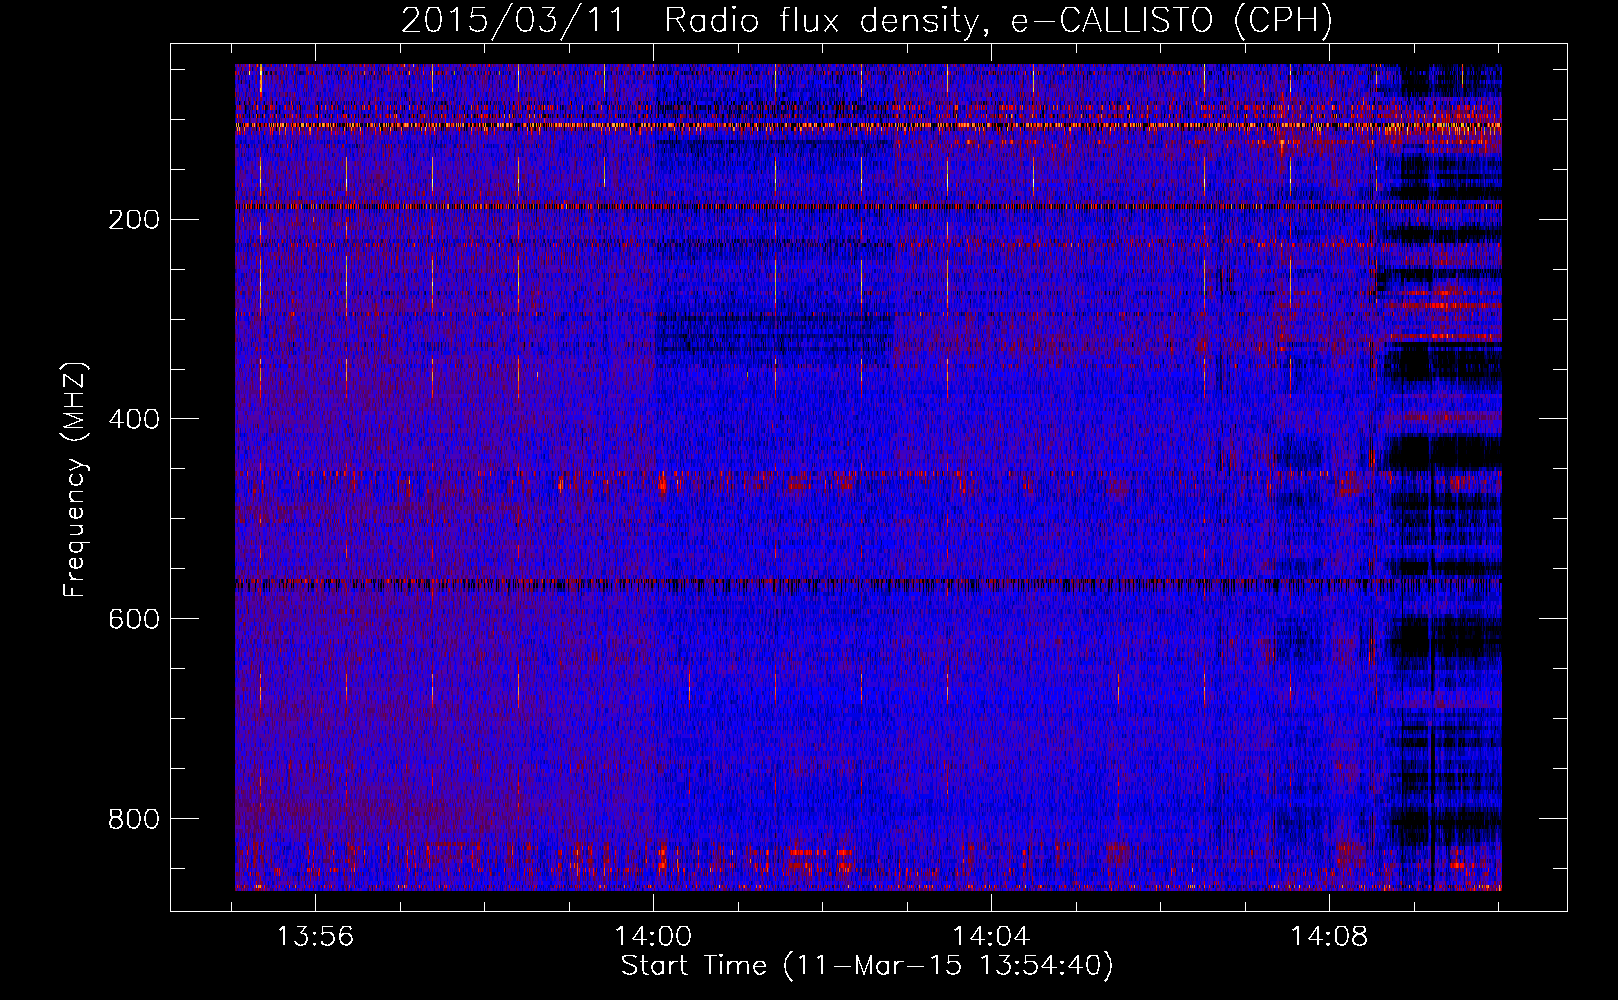Click the 14:08 time tick label
The image size is (1618, 1000).
[1329, 936]
